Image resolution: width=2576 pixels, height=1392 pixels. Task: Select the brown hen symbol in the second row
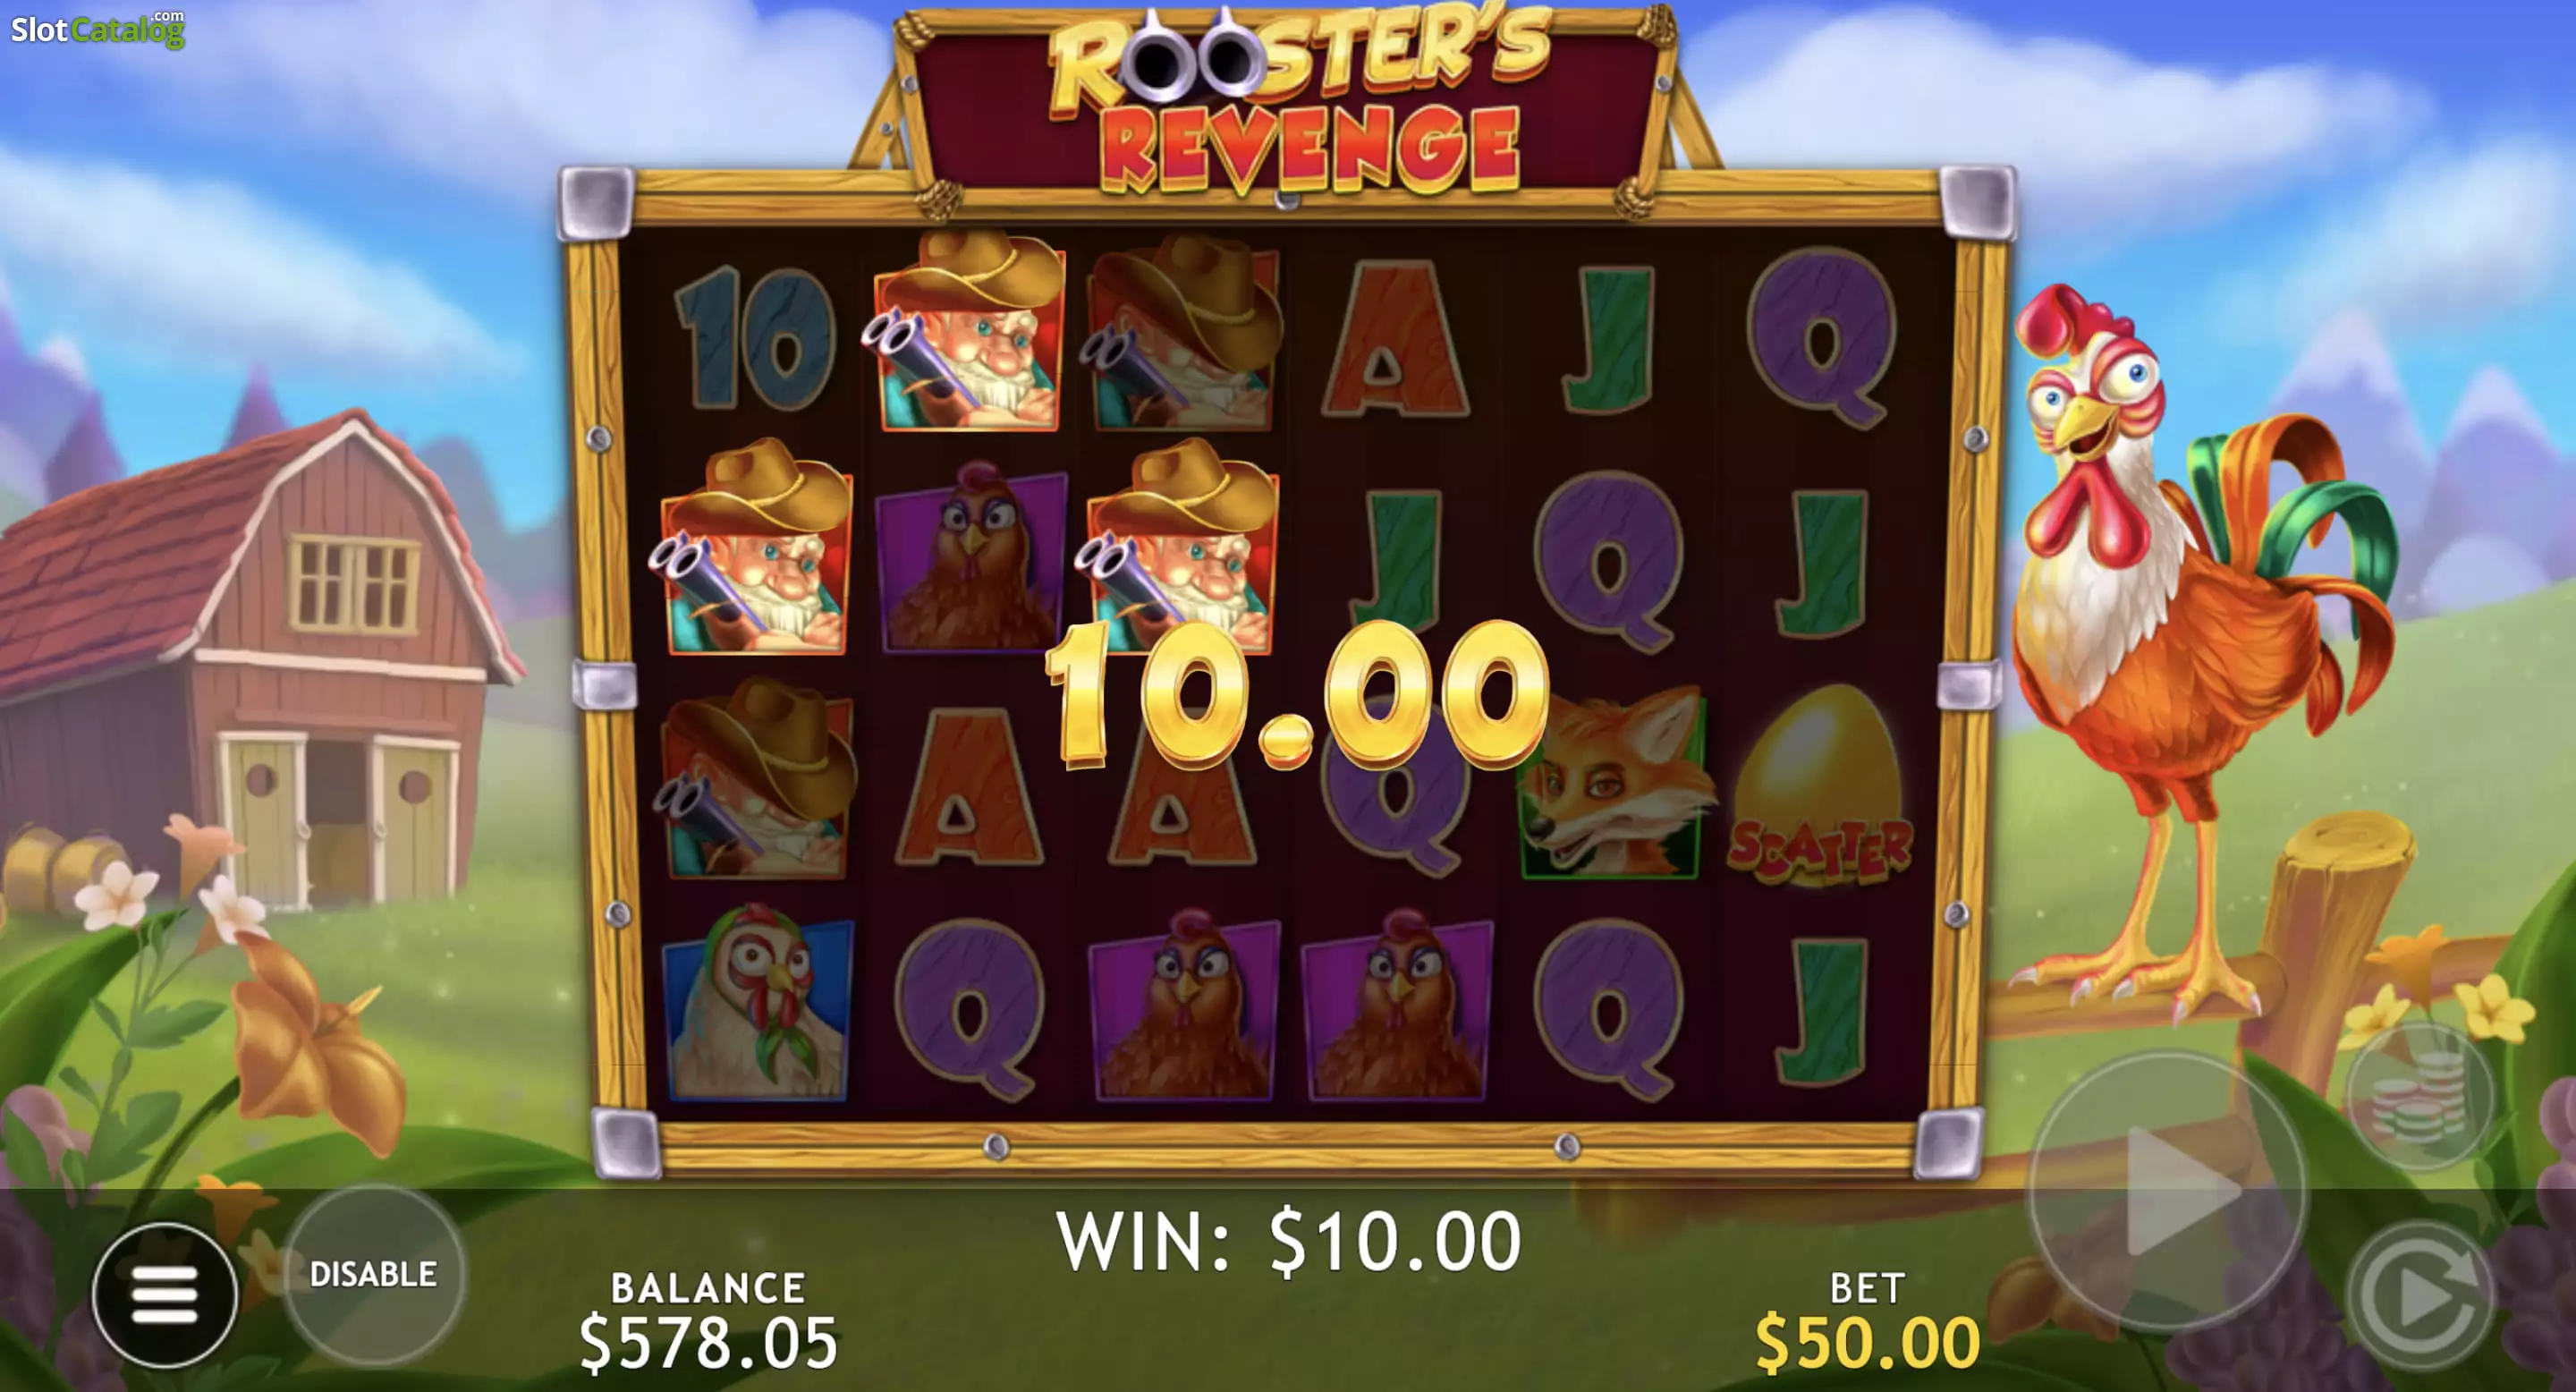pos(970,558)
